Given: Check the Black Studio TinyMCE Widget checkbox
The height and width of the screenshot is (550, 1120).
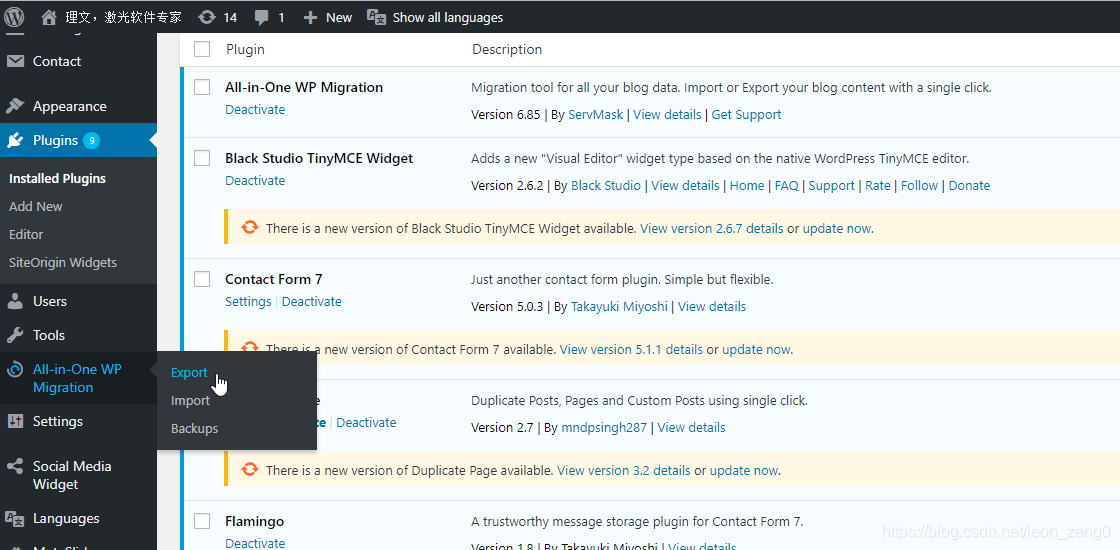Looking at the screenshot, I should pyautogui.click(x=202, y=158).
